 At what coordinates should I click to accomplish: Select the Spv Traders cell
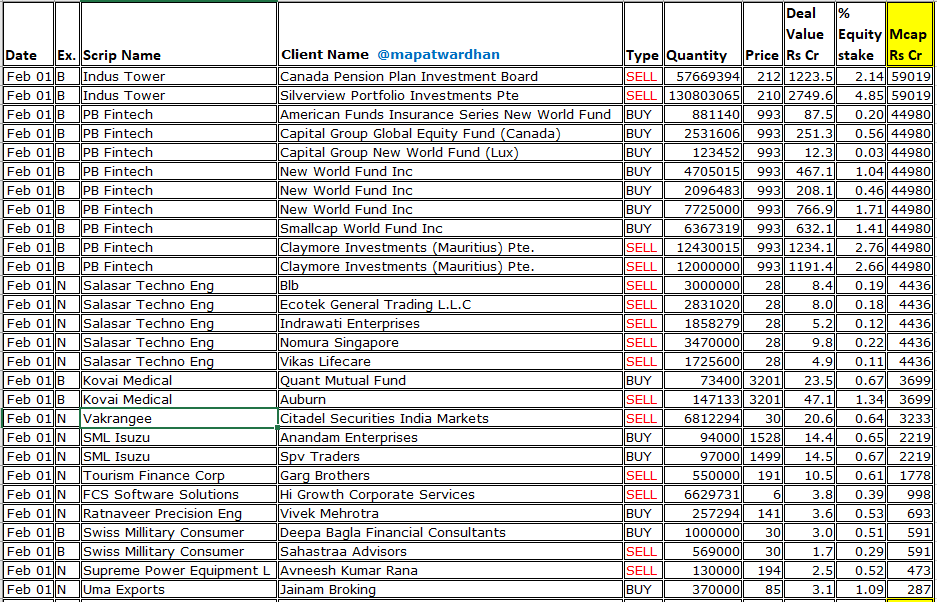click(x=451, y=457)
